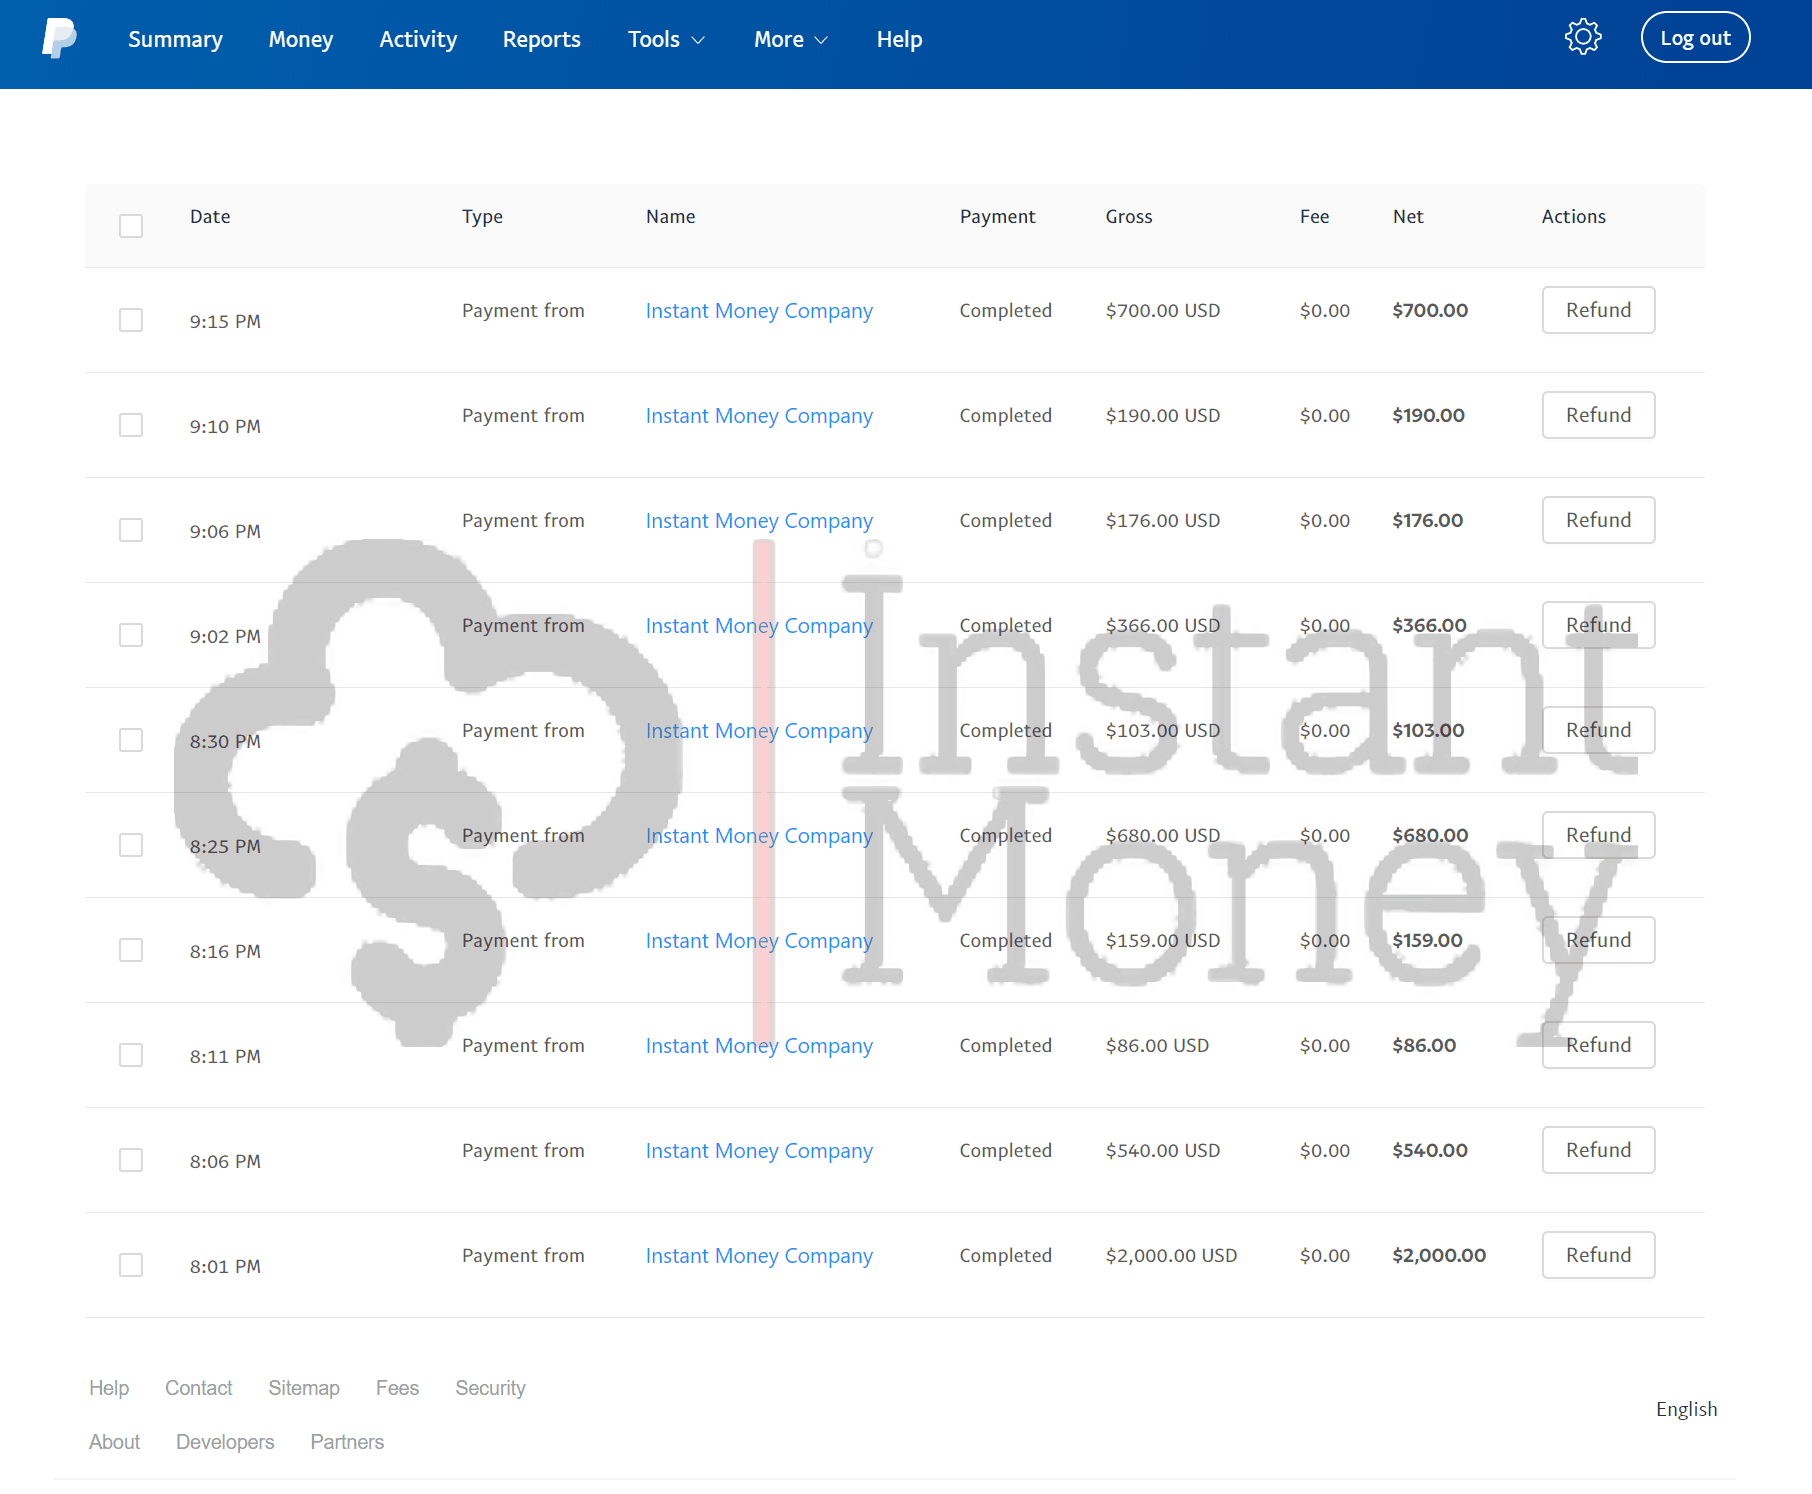Open the Partners footer link

tap(347, 1442)
